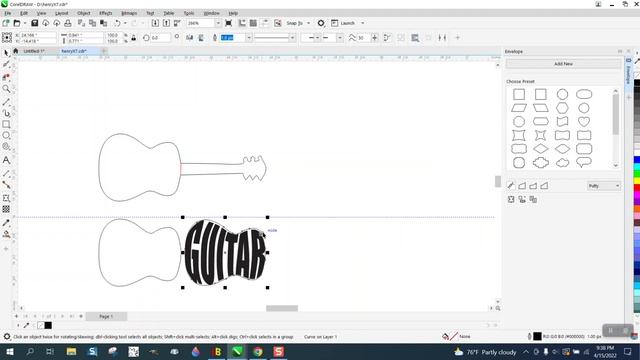This screenshot has height=360, width=640.
Task: Click the Launch button
Action: (343, 23)
